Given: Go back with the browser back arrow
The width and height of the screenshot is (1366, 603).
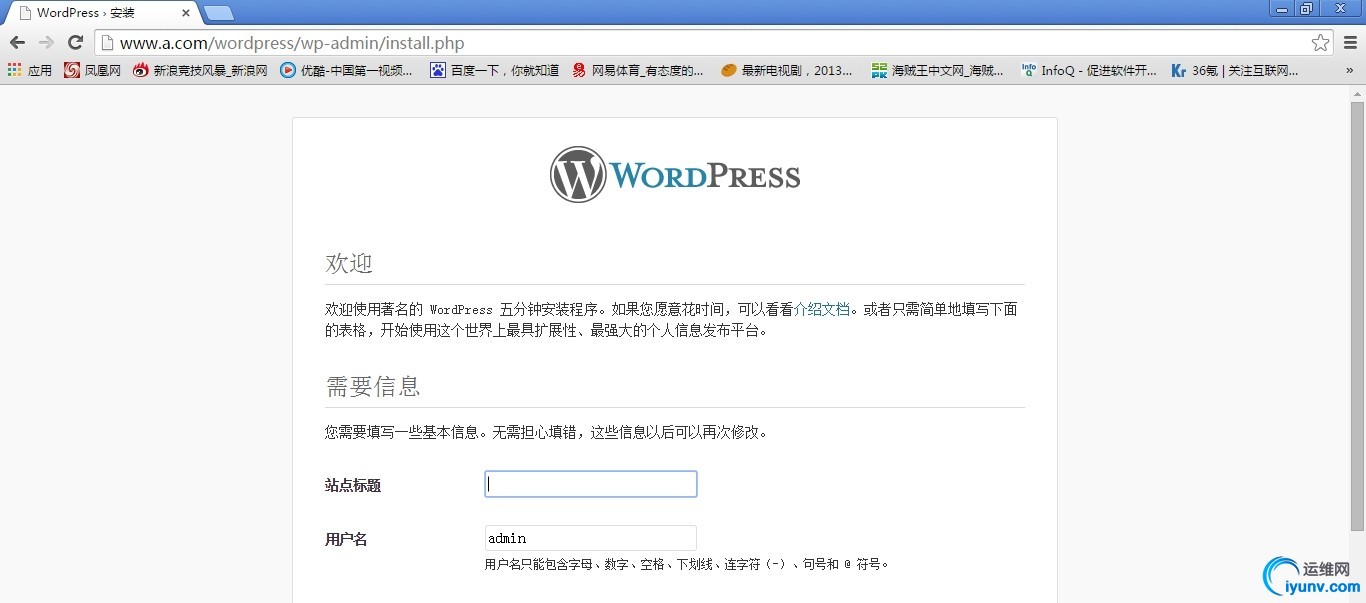Looking at the screenshot, I should pos(17,43).
